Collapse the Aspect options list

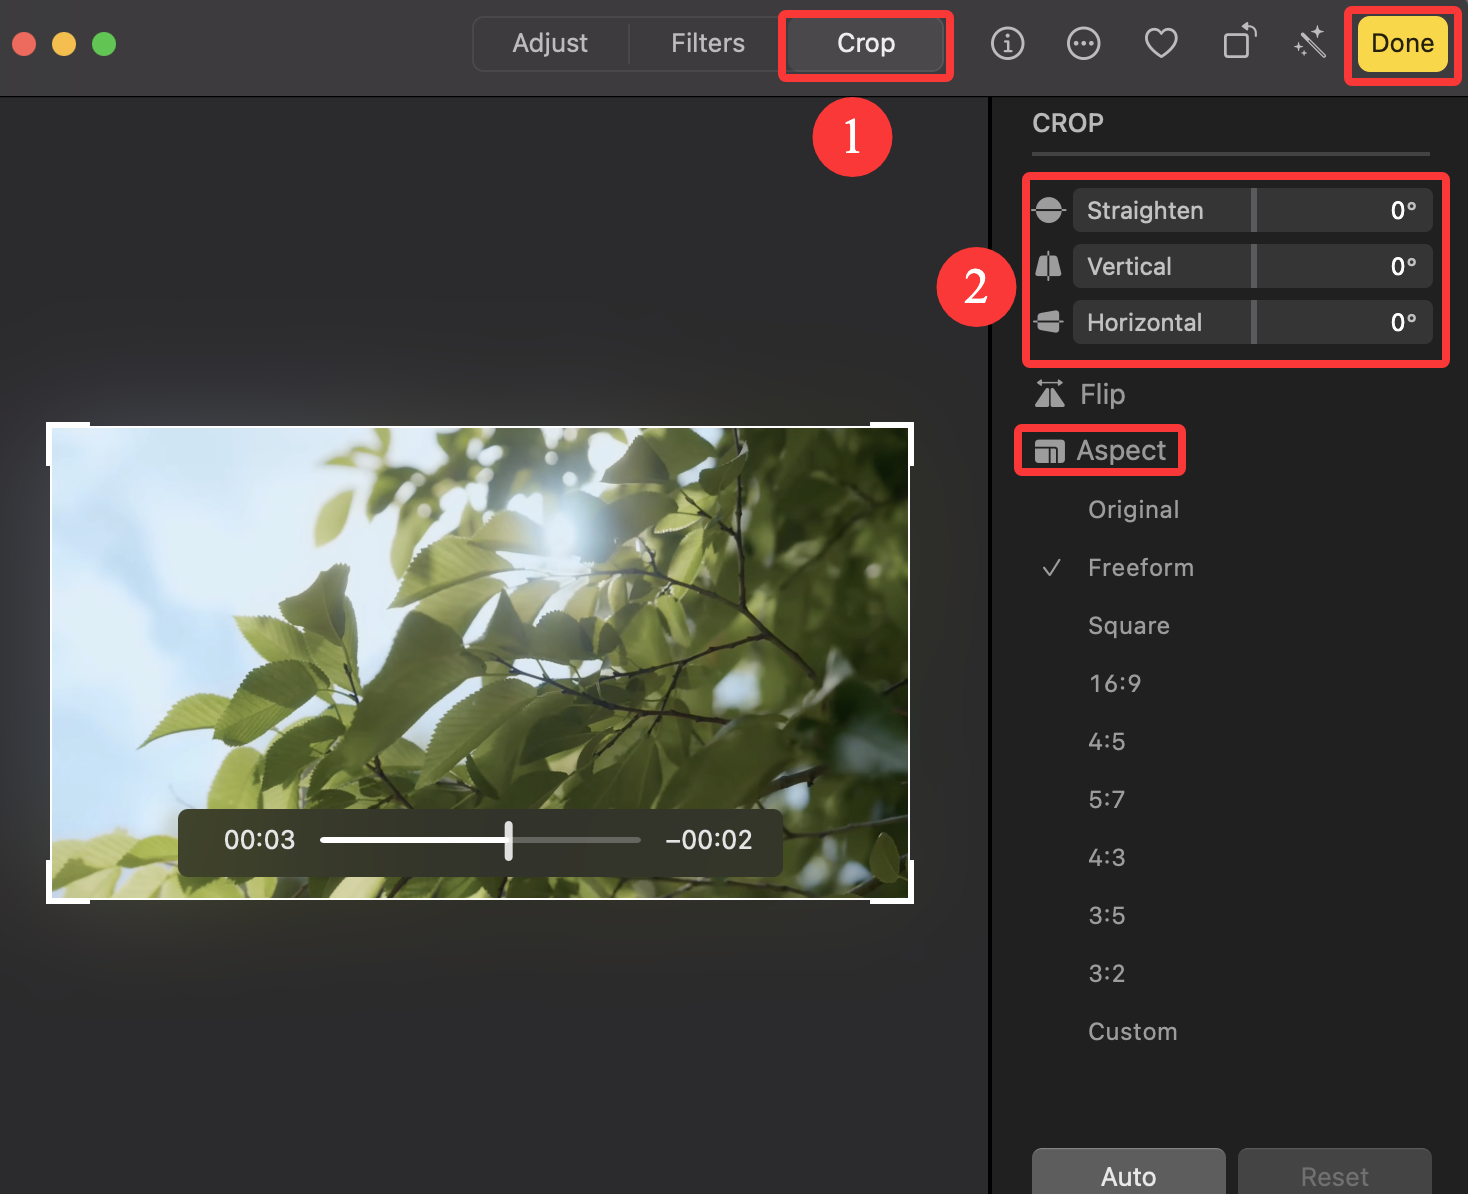[x=1101, y=451]
